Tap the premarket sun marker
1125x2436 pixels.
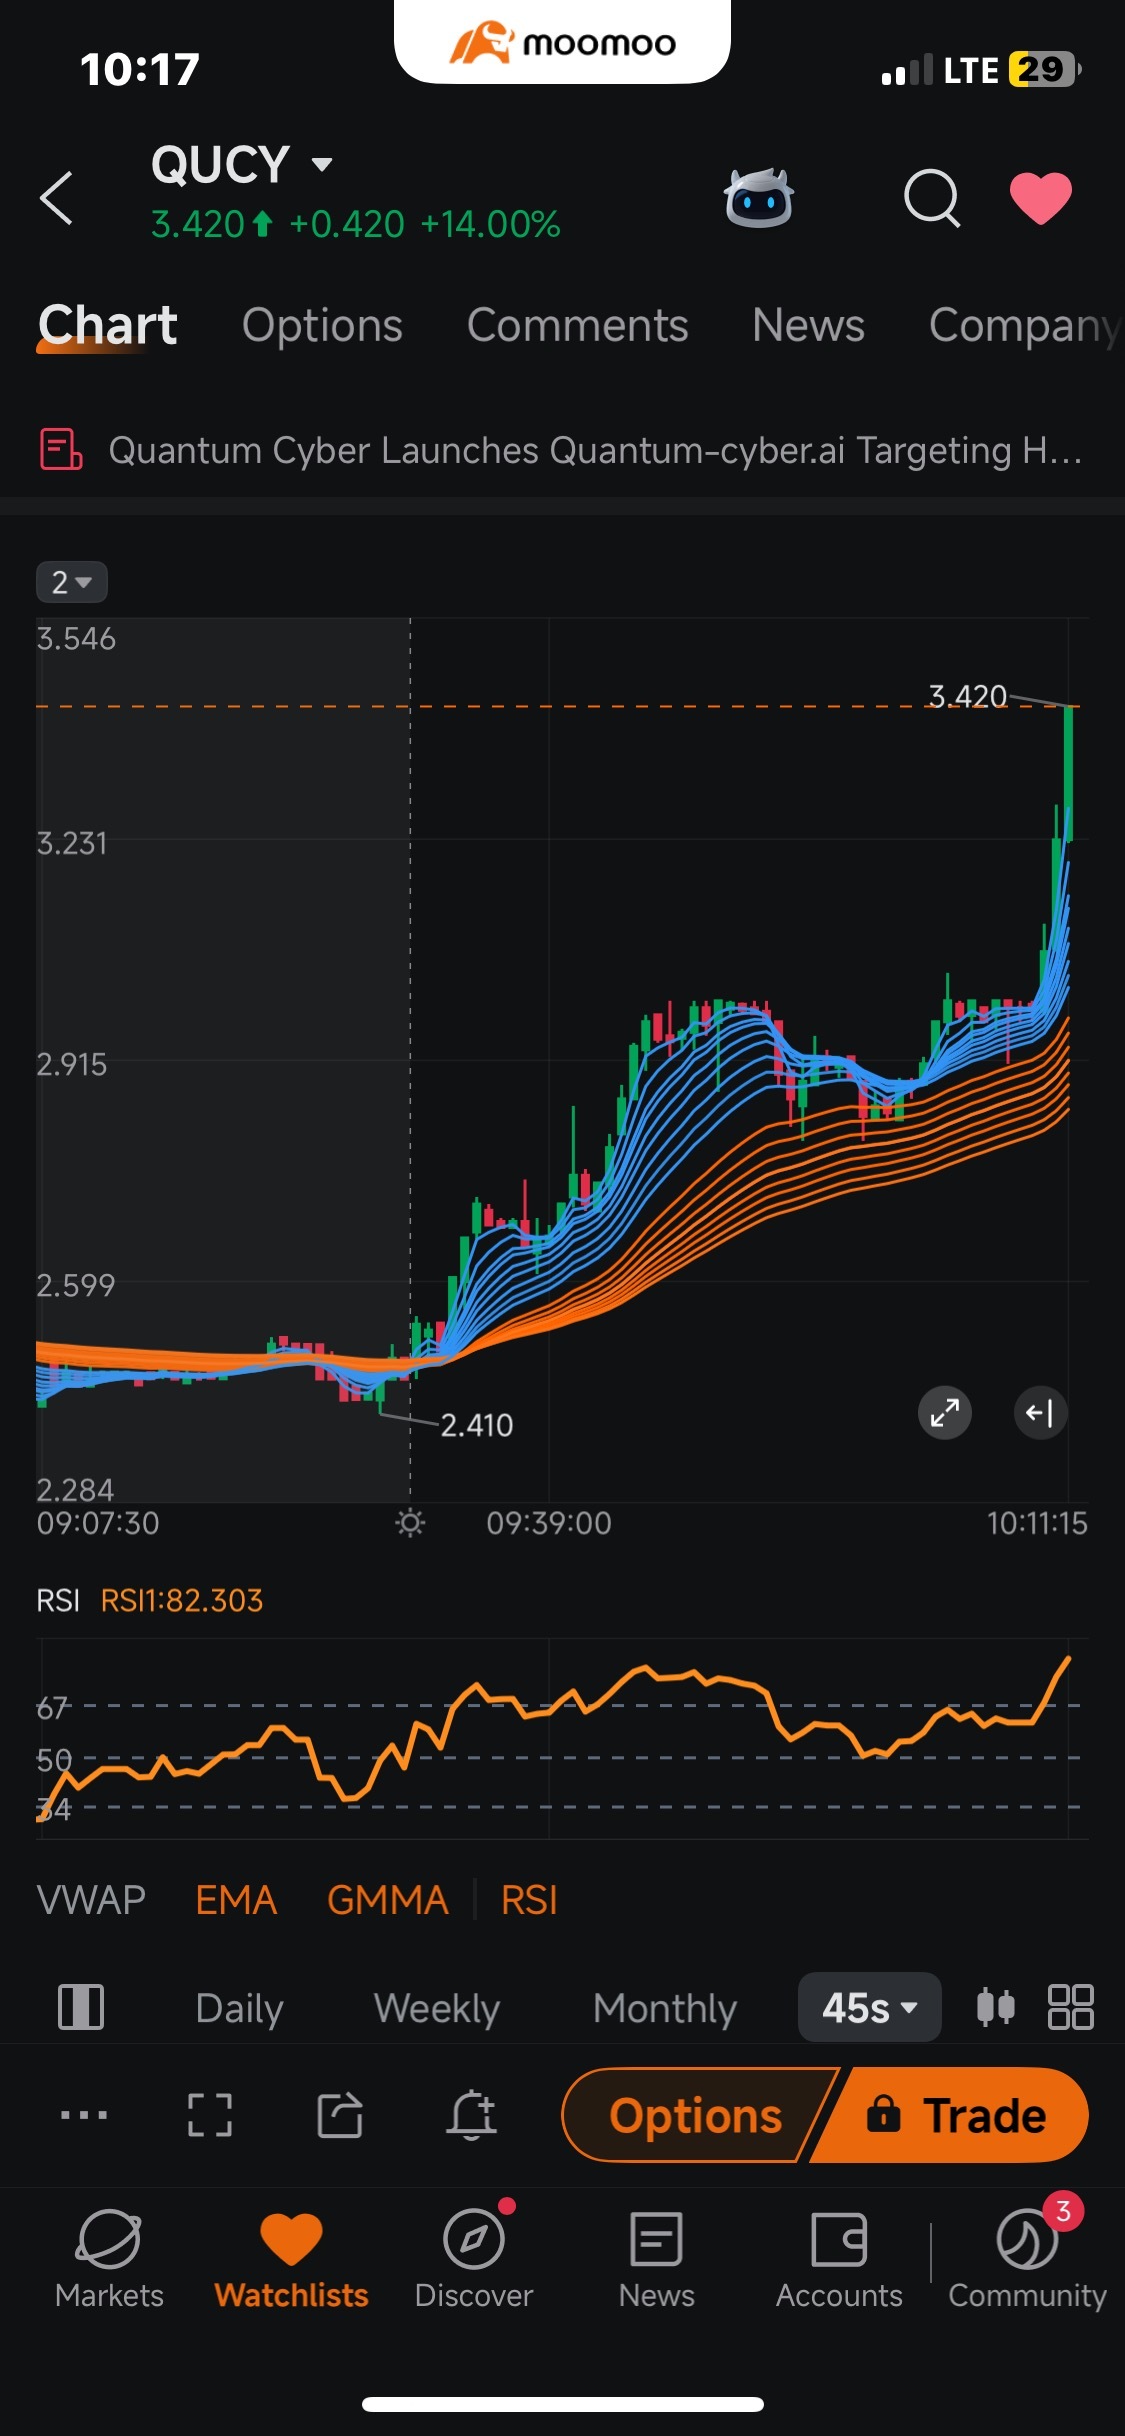(410, 1523)
